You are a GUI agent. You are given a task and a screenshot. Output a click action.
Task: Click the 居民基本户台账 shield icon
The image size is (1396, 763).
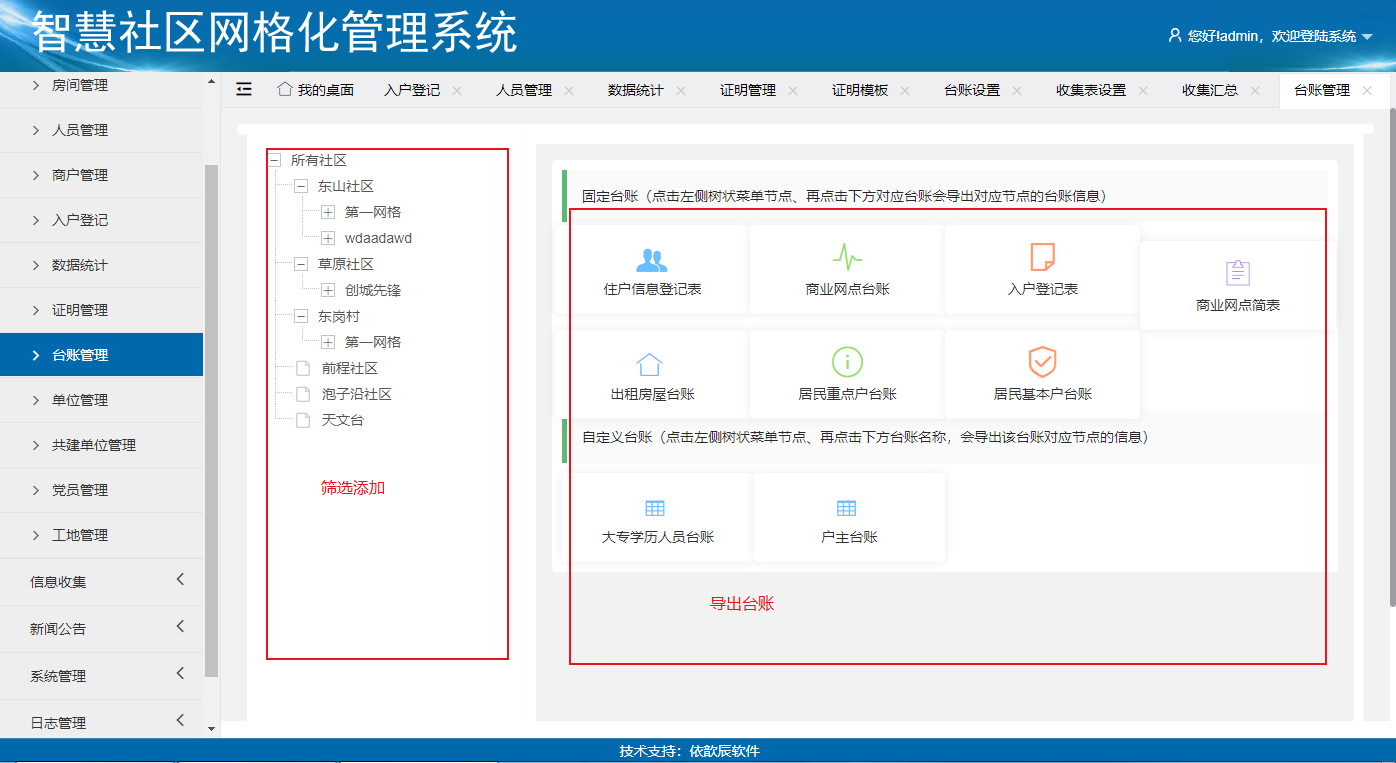click(x=1042, y=362)
